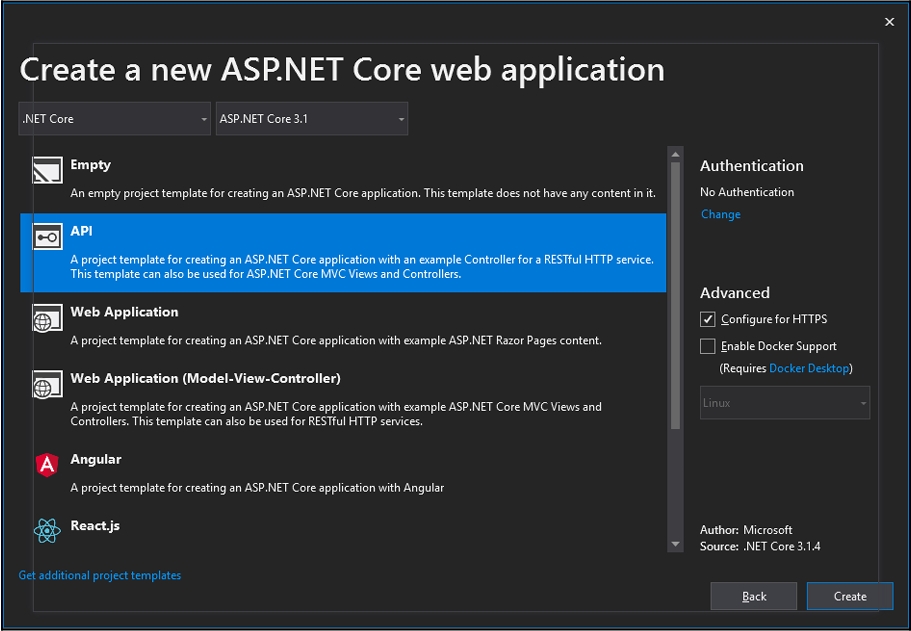
Task: Click the Model-View-Controller template icon
Action: (47, 386)
